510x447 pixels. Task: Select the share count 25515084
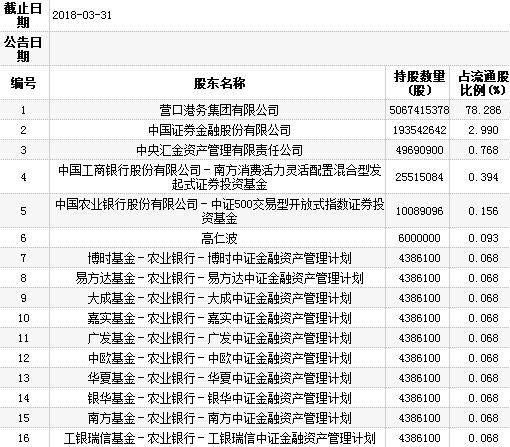click(x=419, y=177)
